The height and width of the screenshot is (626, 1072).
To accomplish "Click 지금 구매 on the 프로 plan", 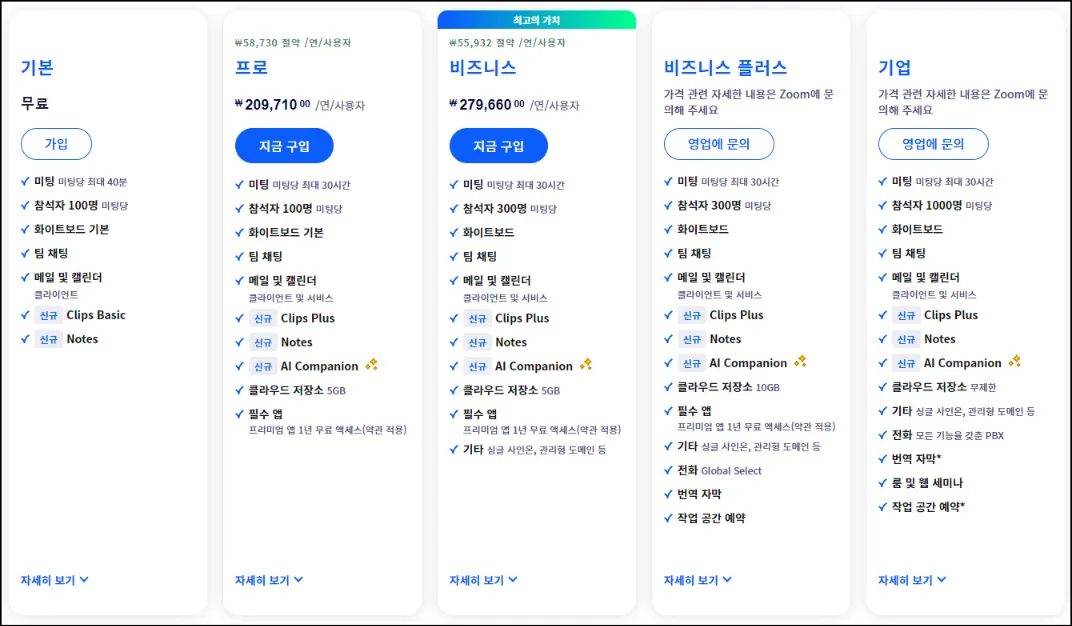I will [x=284, y=145].
